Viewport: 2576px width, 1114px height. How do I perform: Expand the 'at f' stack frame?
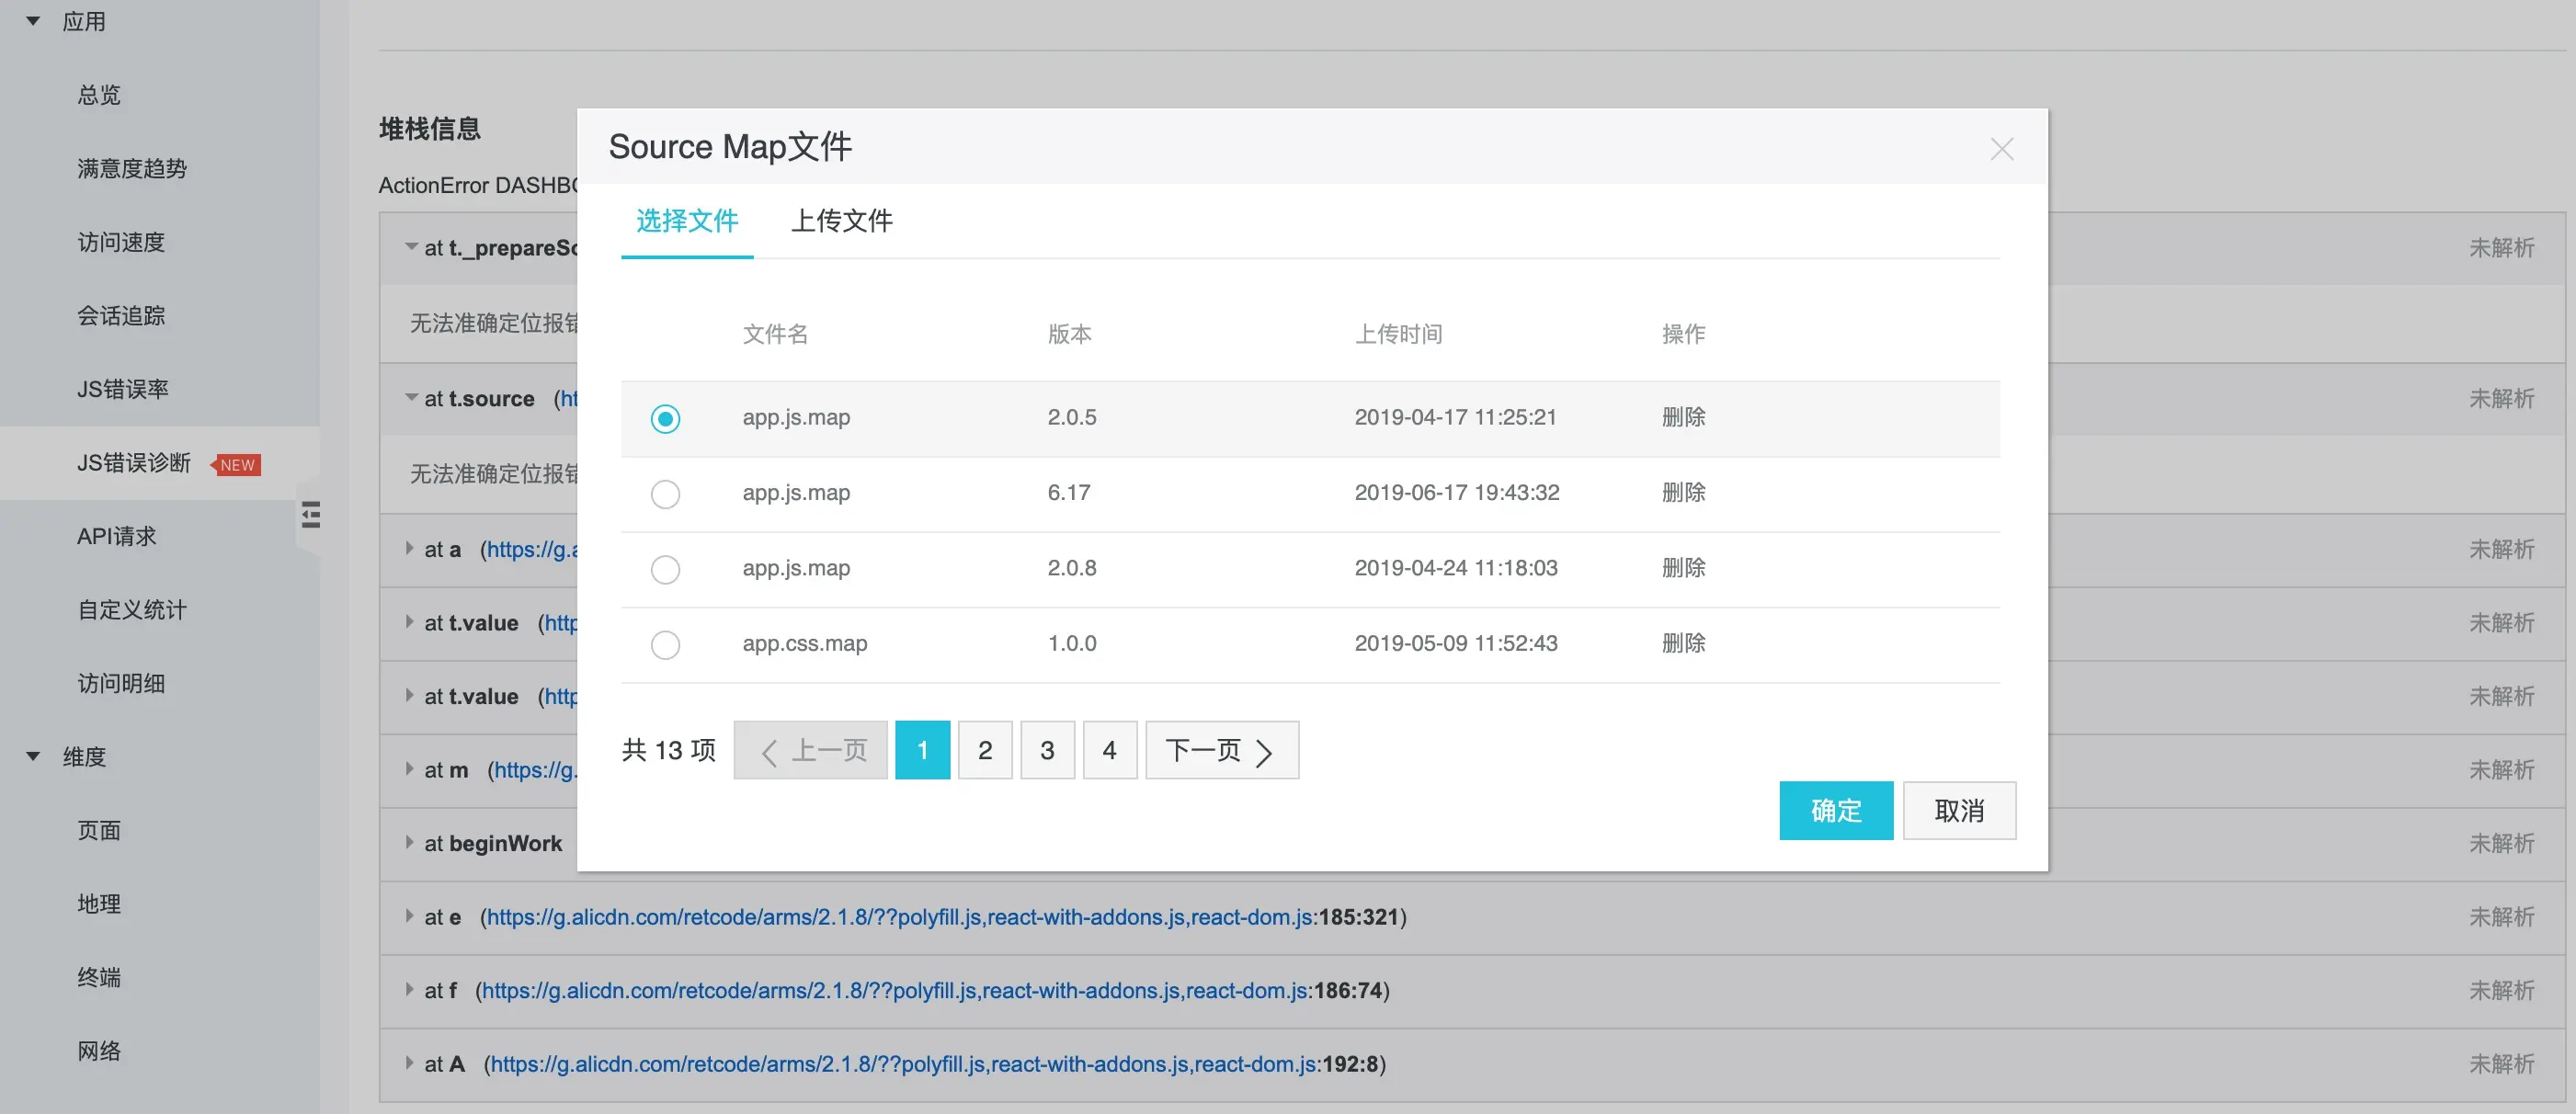[410, 990]
